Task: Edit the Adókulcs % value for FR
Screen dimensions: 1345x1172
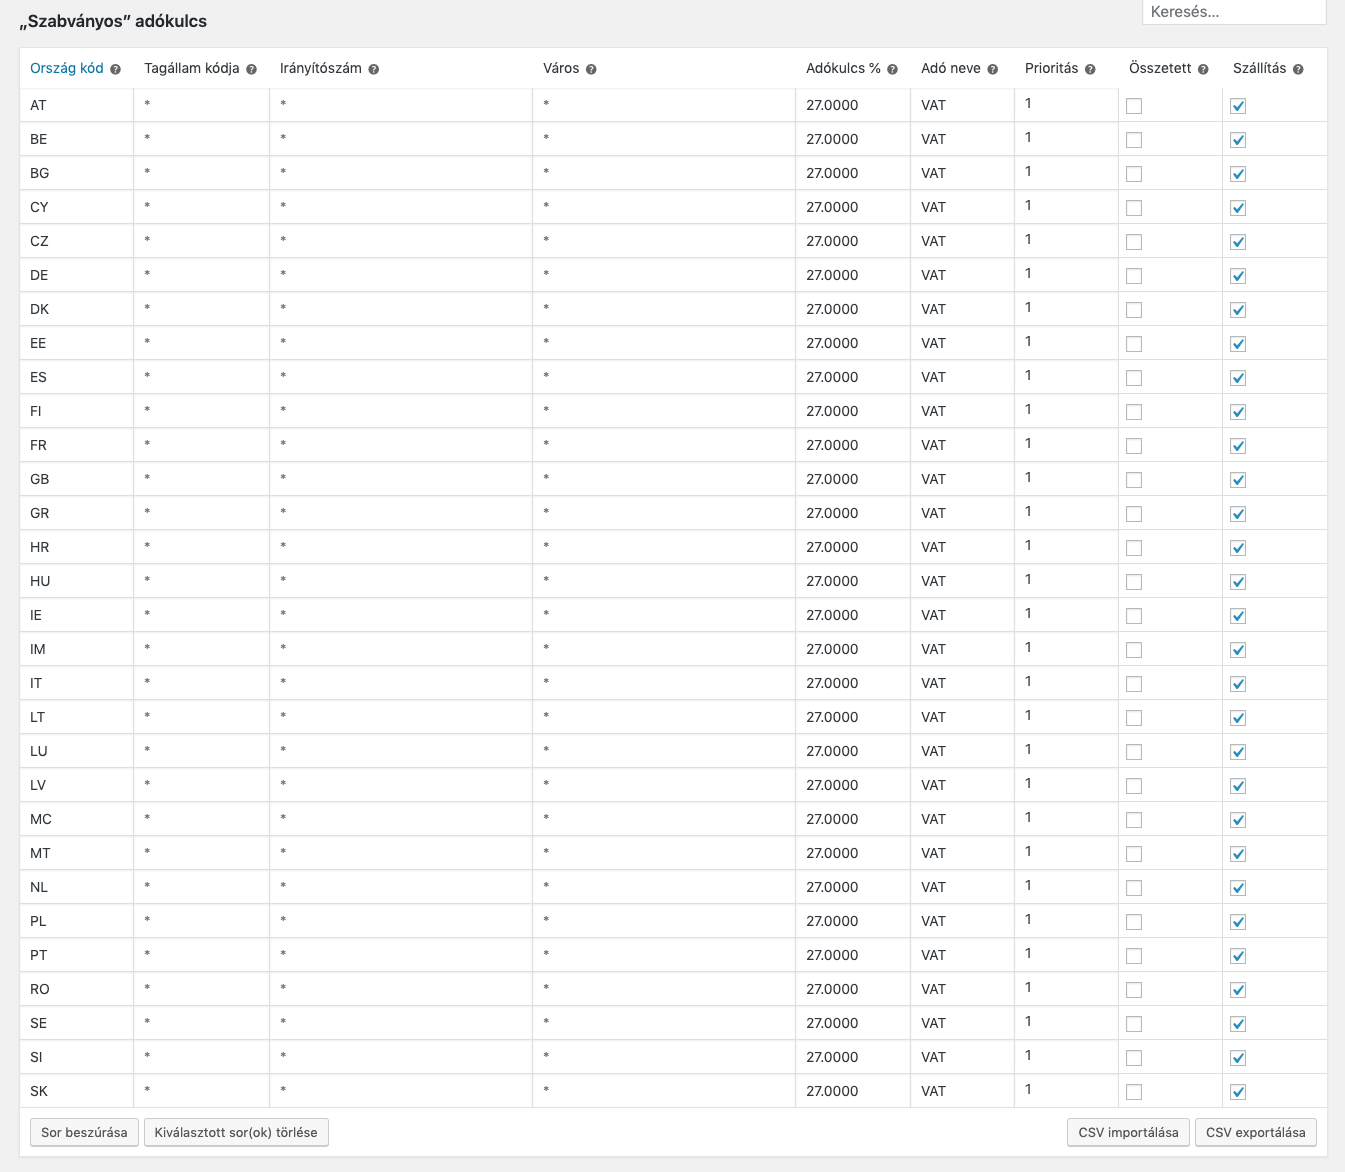Action: 850,445
